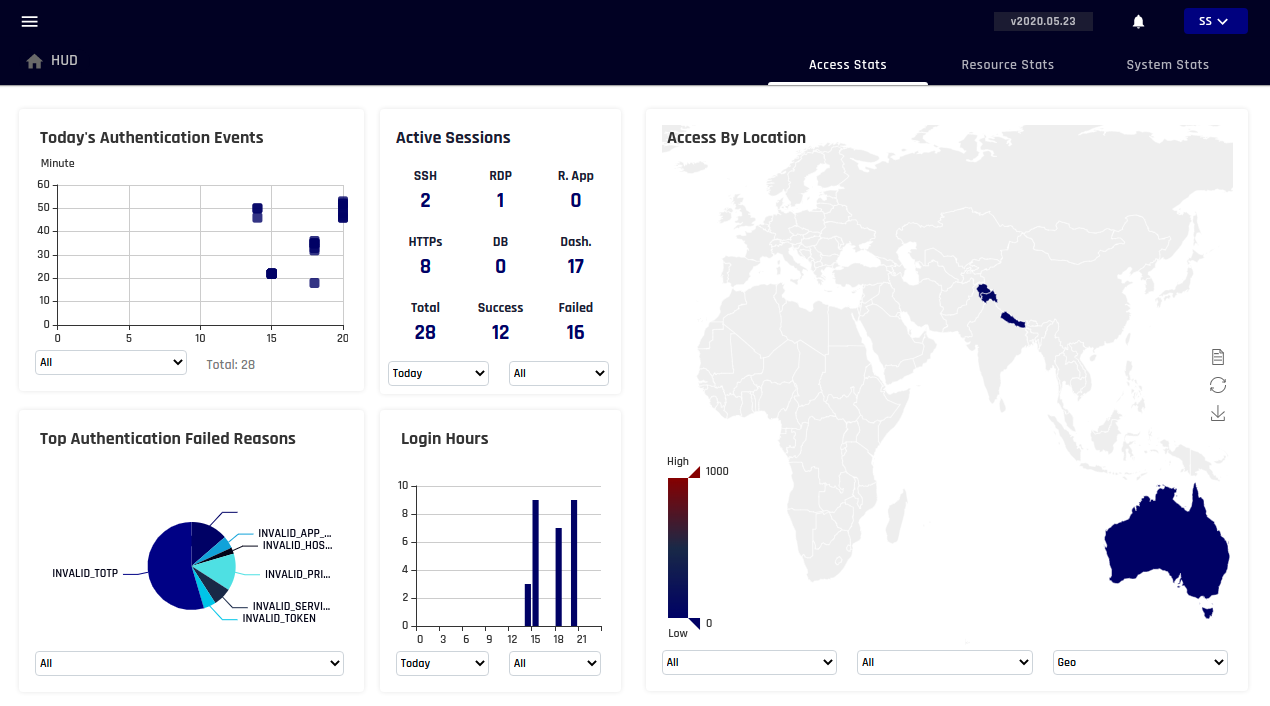Image resolution: width=1270 pixels, height=706 pixels.
Task: Expand the All filter under failed reasons
Action: 189,663
